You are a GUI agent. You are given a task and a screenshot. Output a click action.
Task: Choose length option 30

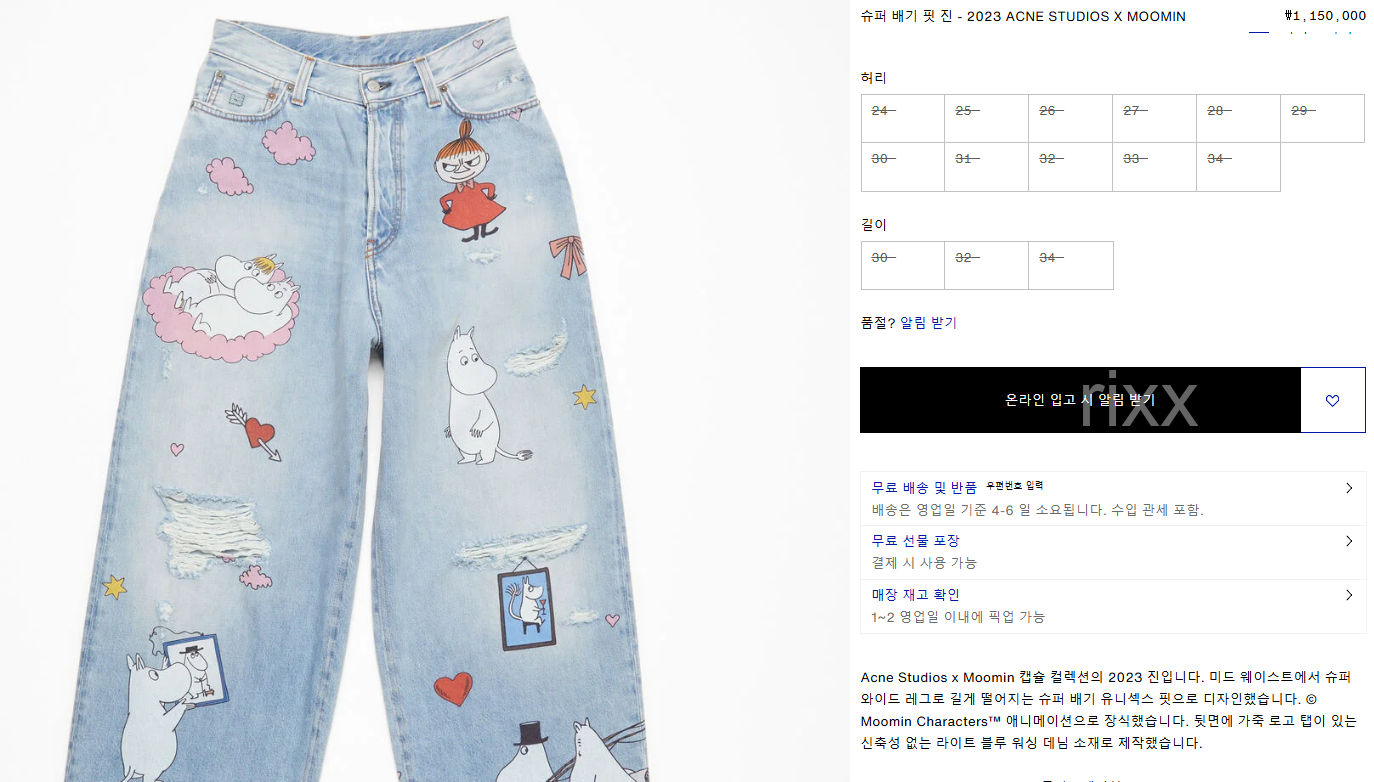click(x=903, y=265)
